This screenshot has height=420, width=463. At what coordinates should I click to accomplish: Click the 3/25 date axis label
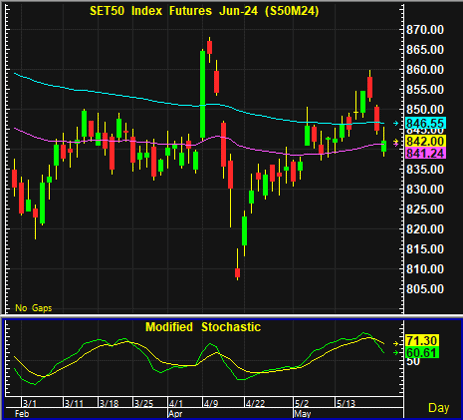coord(144,403)
